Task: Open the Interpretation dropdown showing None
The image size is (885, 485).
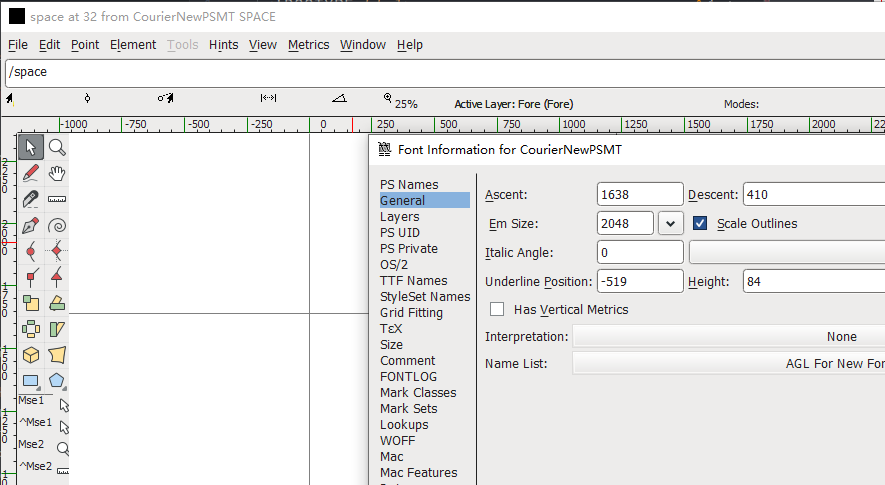Action: coord(729,337)
